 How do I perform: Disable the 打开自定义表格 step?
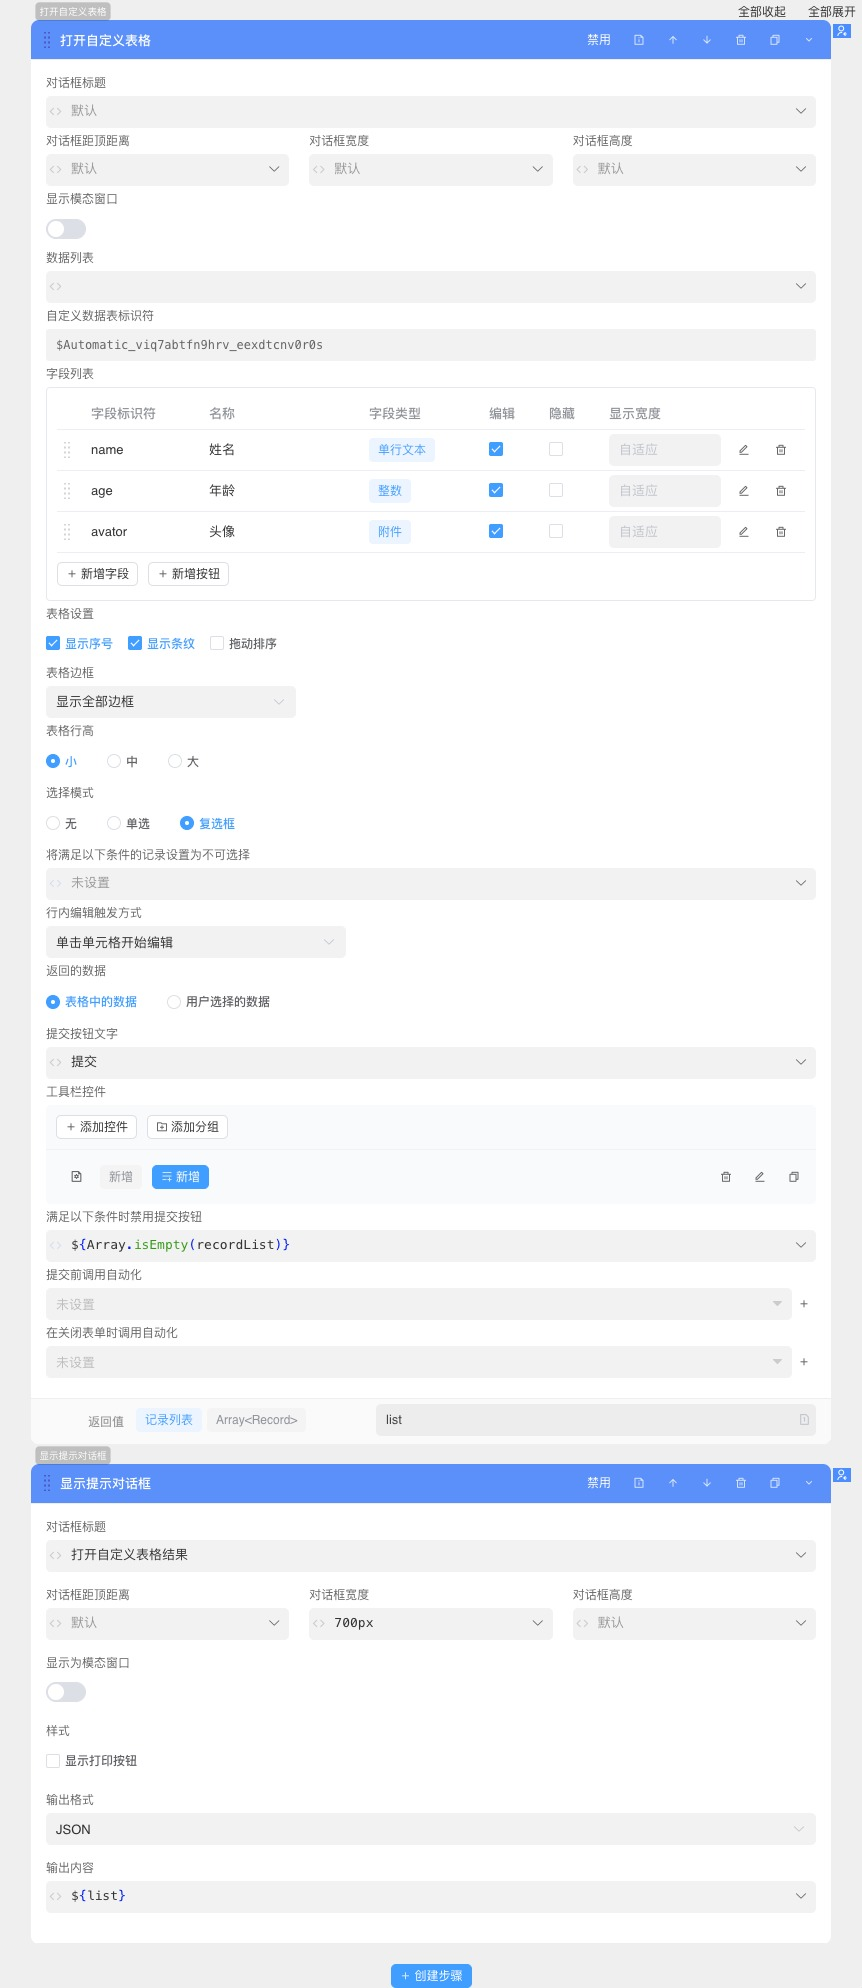pos(599,40)
